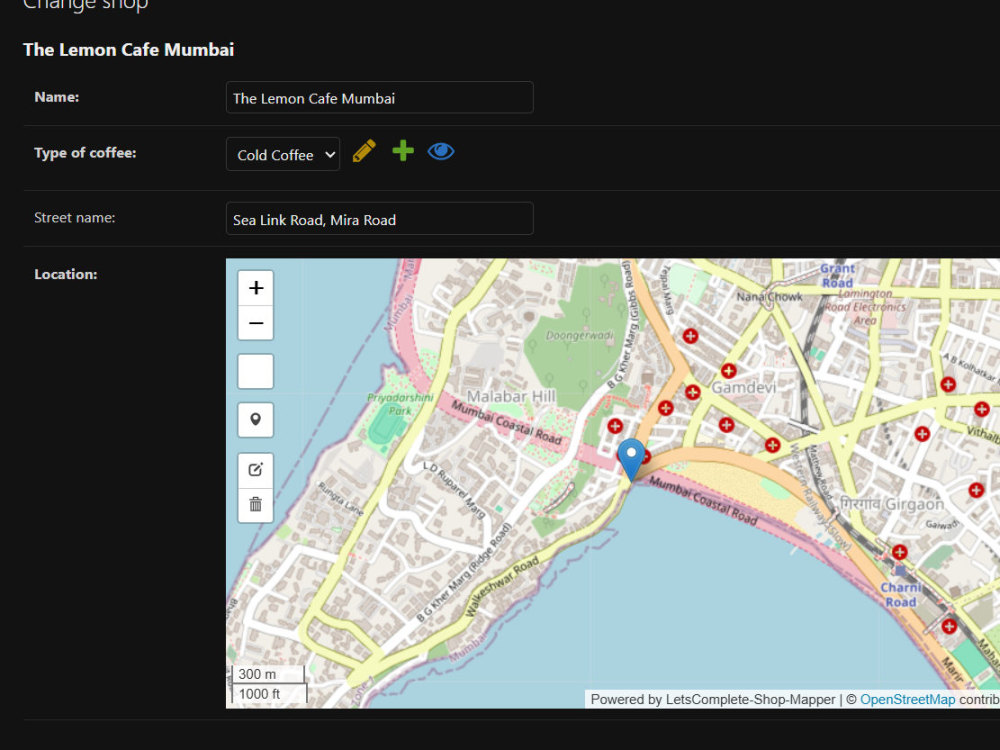Click the L D Ruparel Marg label
Screen dimensions: 1000x750
pos(454,489)
